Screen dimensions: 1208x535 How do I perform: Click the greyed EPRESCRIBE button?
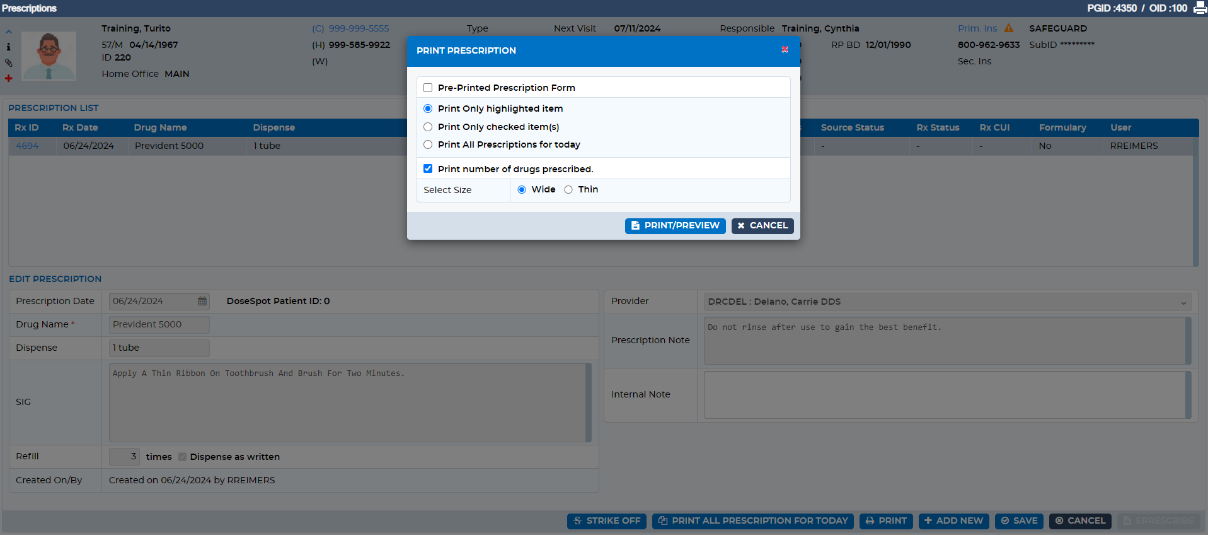1160,521
